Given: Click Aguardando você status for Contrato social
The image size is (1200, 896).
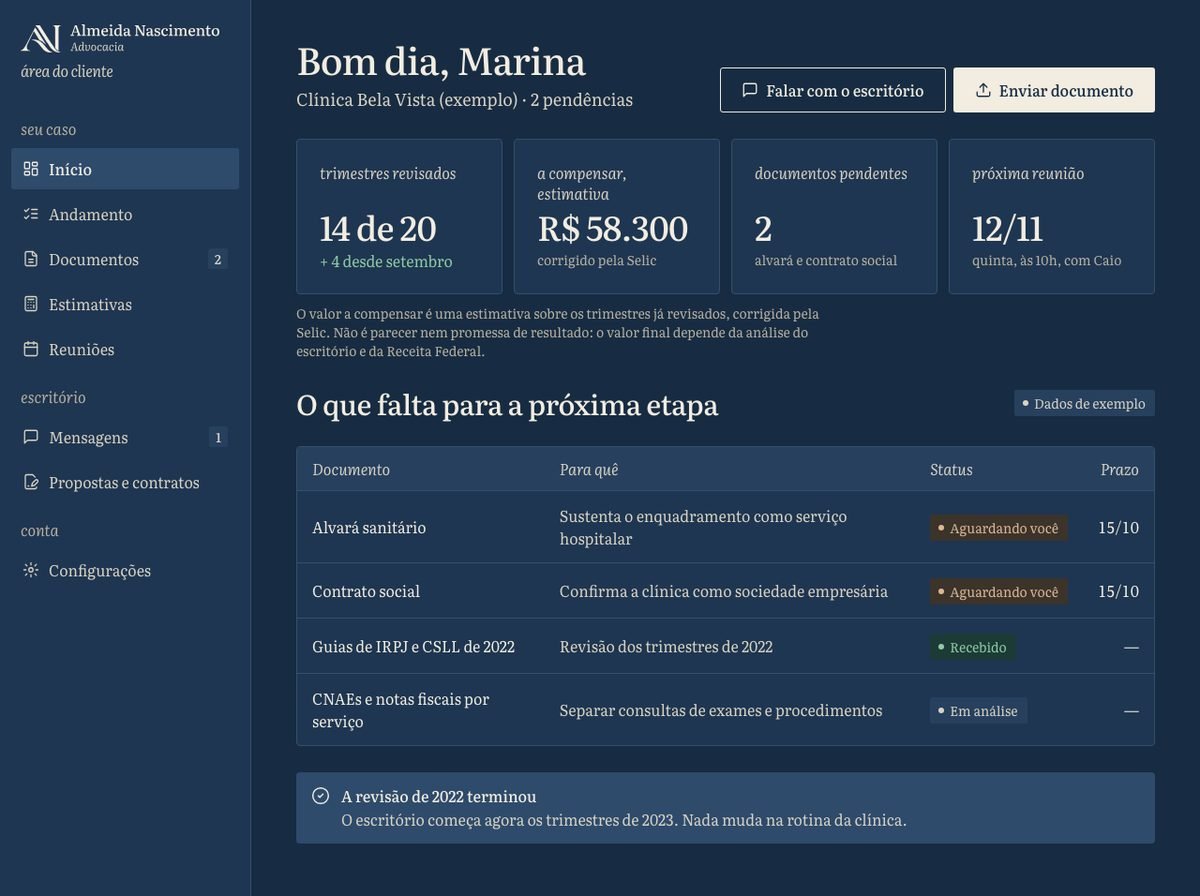Looking at the screenshot, I should pos(999,592).
